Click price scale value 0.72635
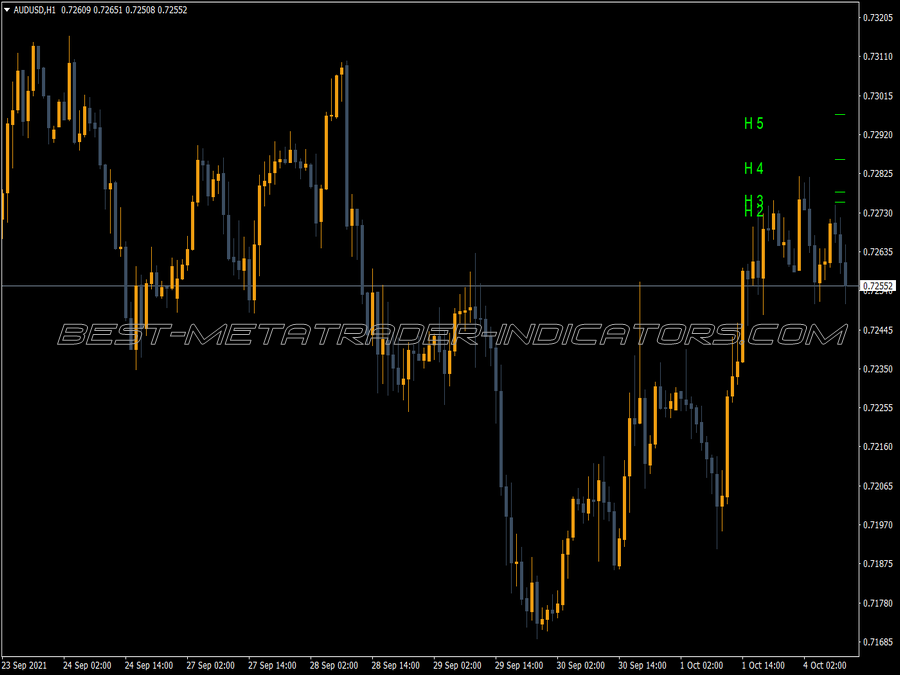This screenshot has height=675, width=900. coord(878,252)
